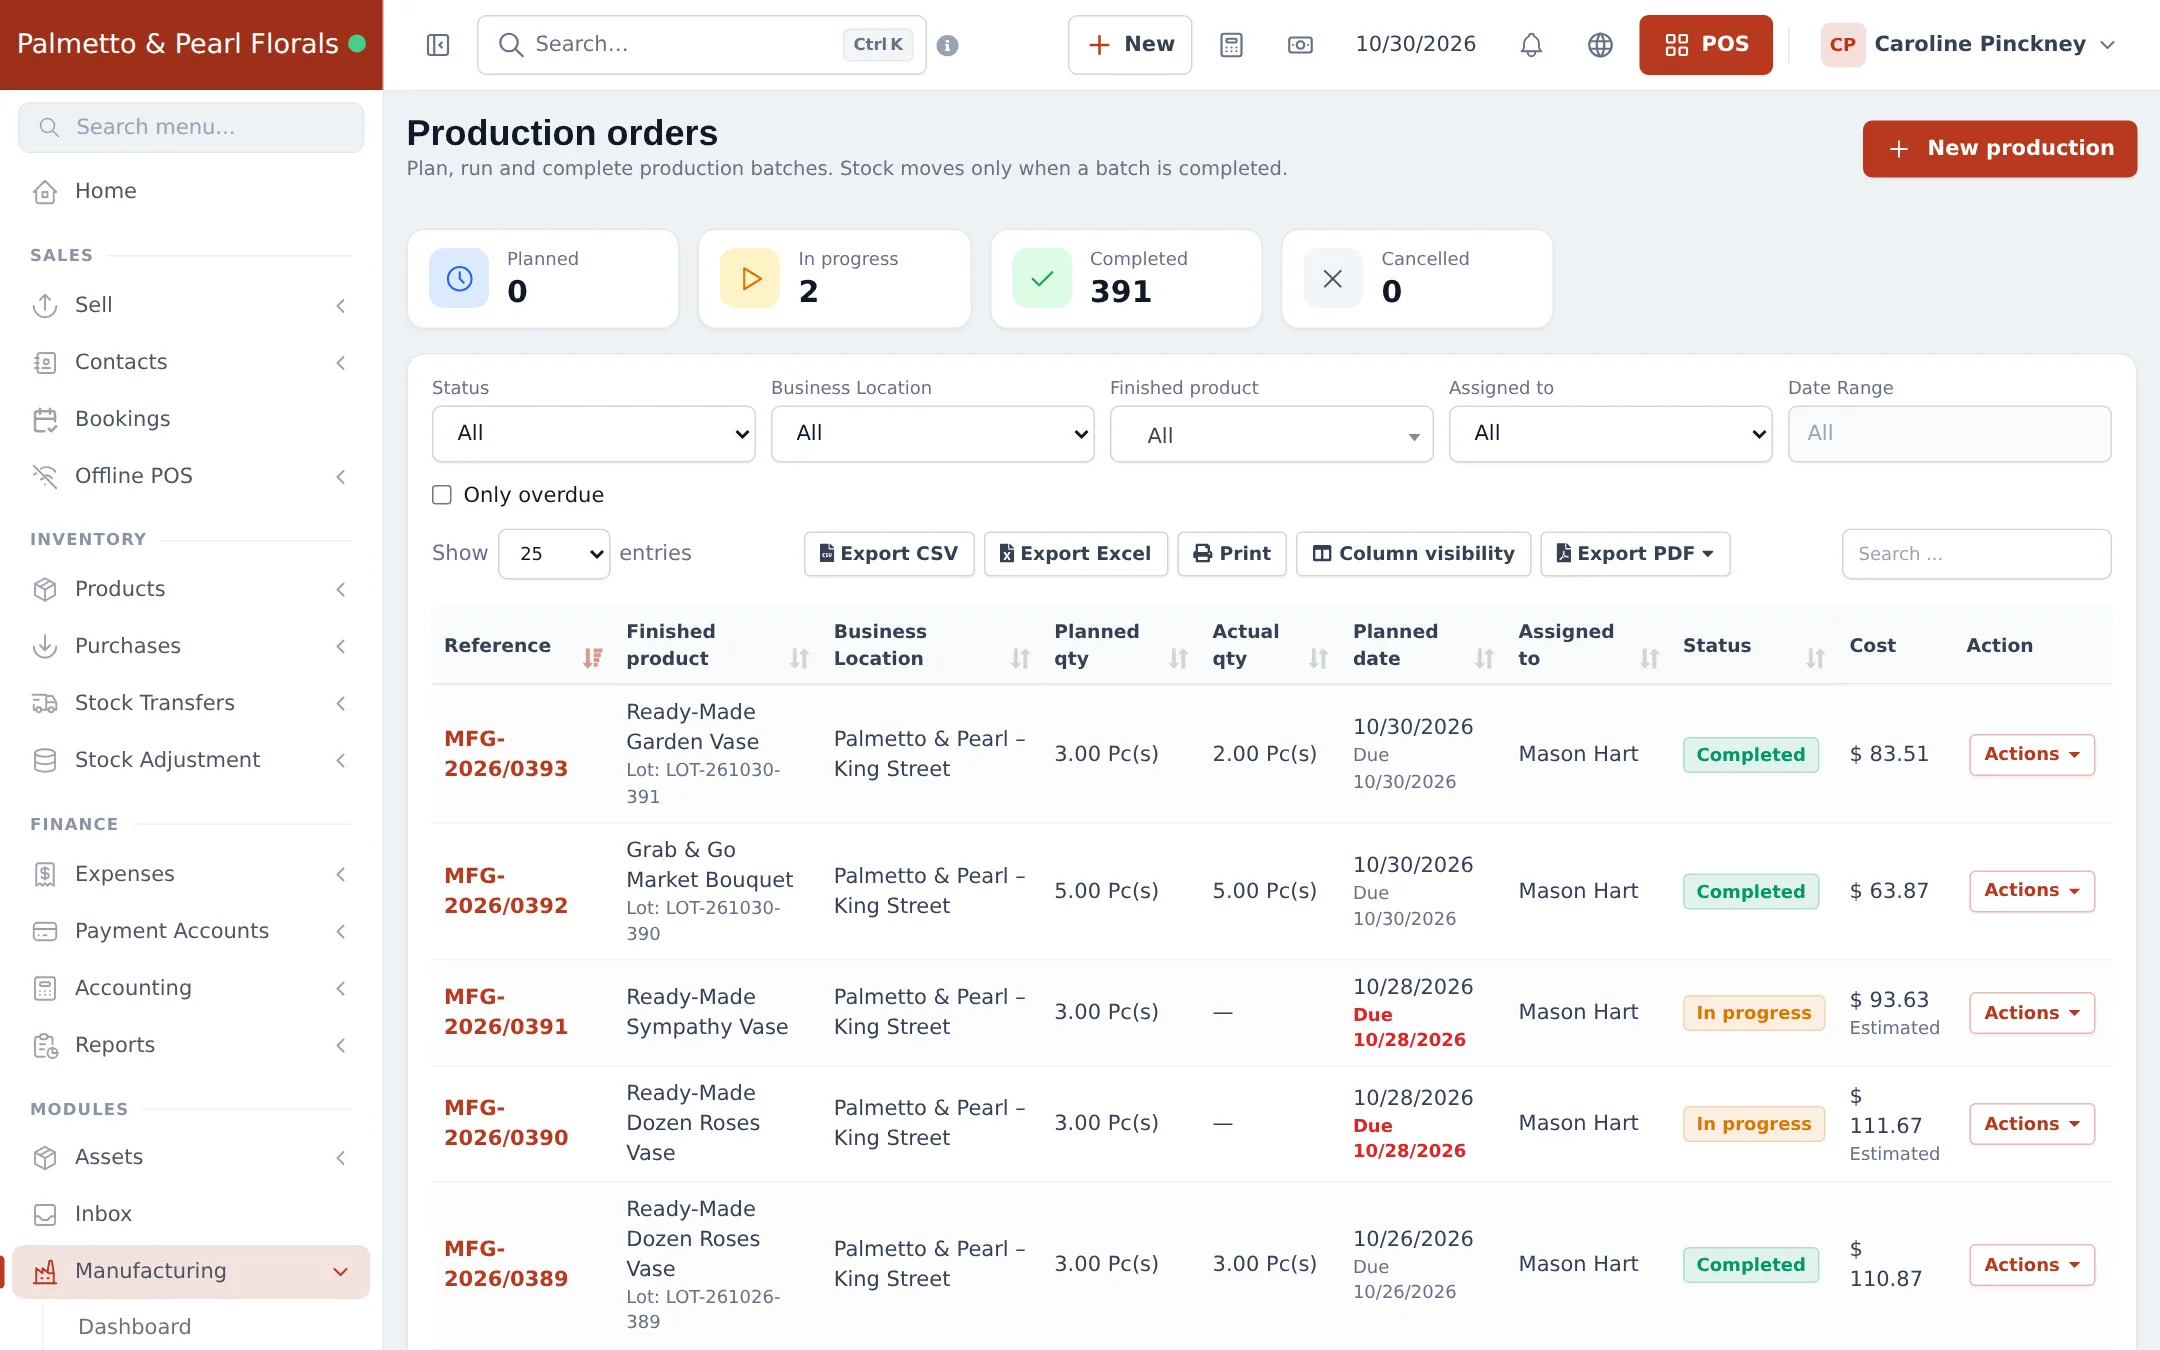Sort by Finished product column
Image resolution: width=2160 pixels, height=1350 pixels.
click(x=799, y=658)
